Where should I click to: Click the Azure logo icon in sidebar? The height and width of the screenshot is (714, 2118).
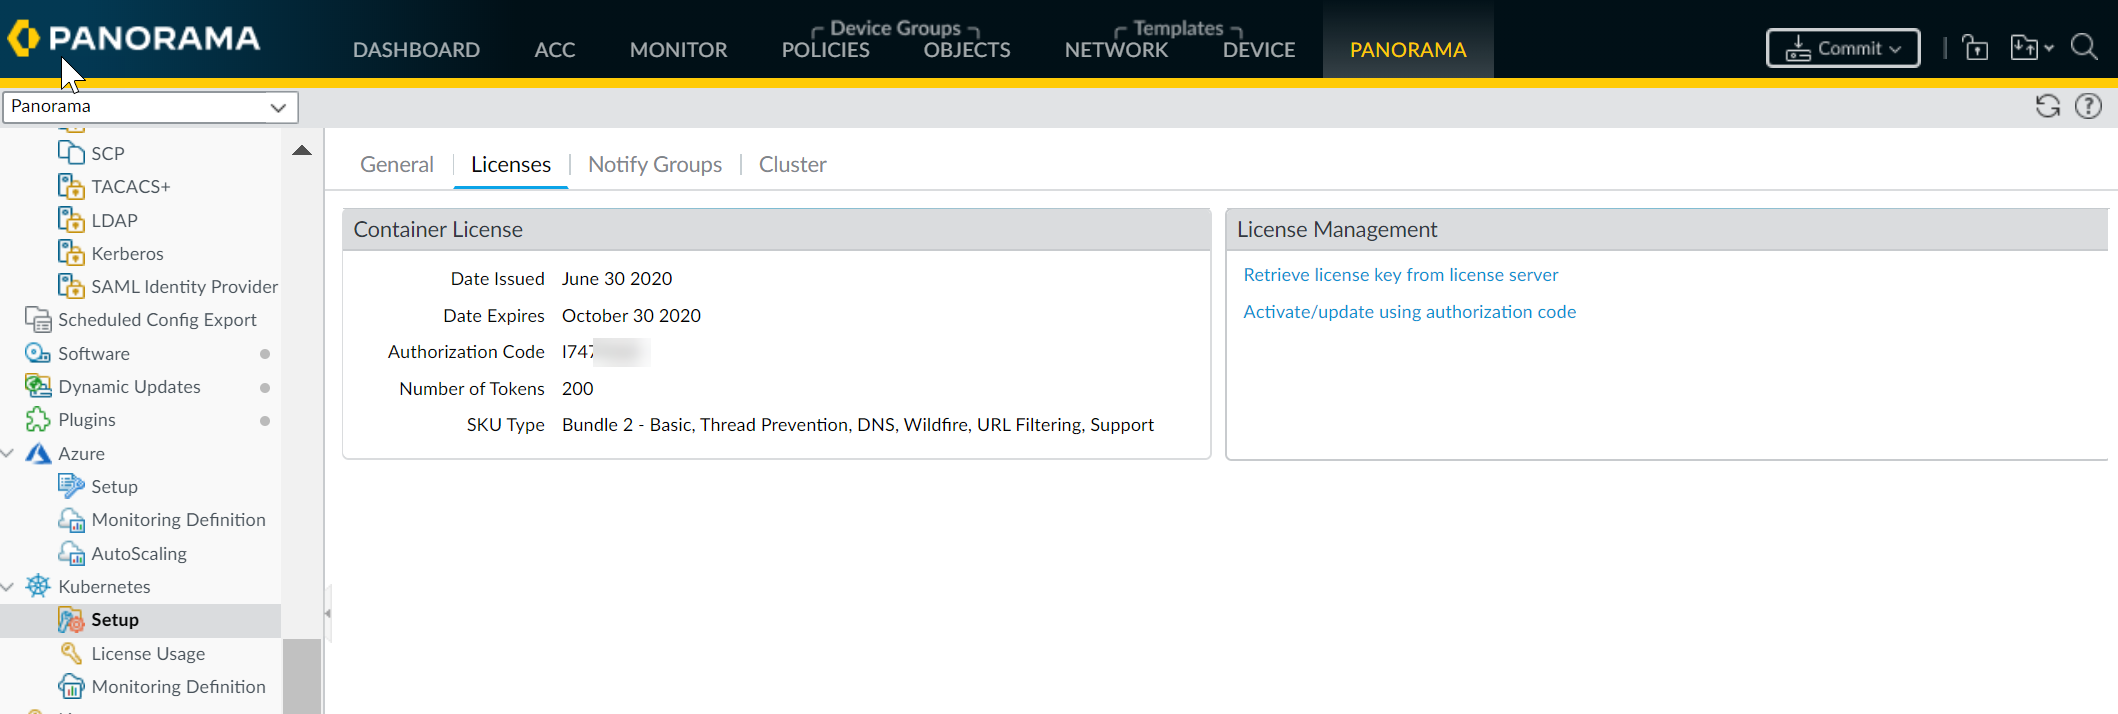(x=38, y=453)
